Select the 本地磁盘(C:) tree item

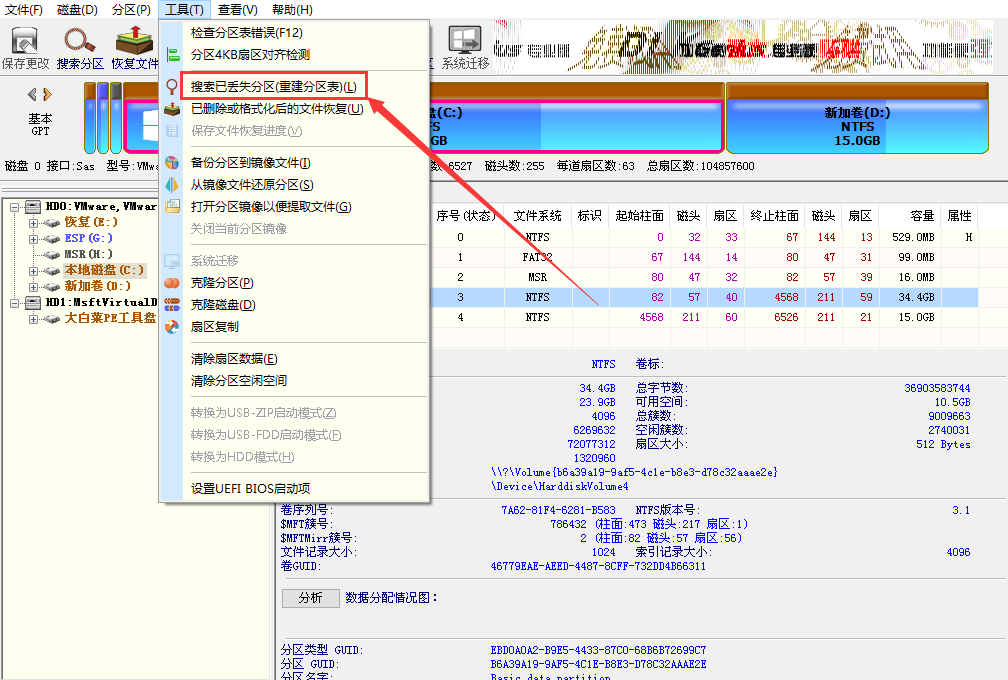104,271
